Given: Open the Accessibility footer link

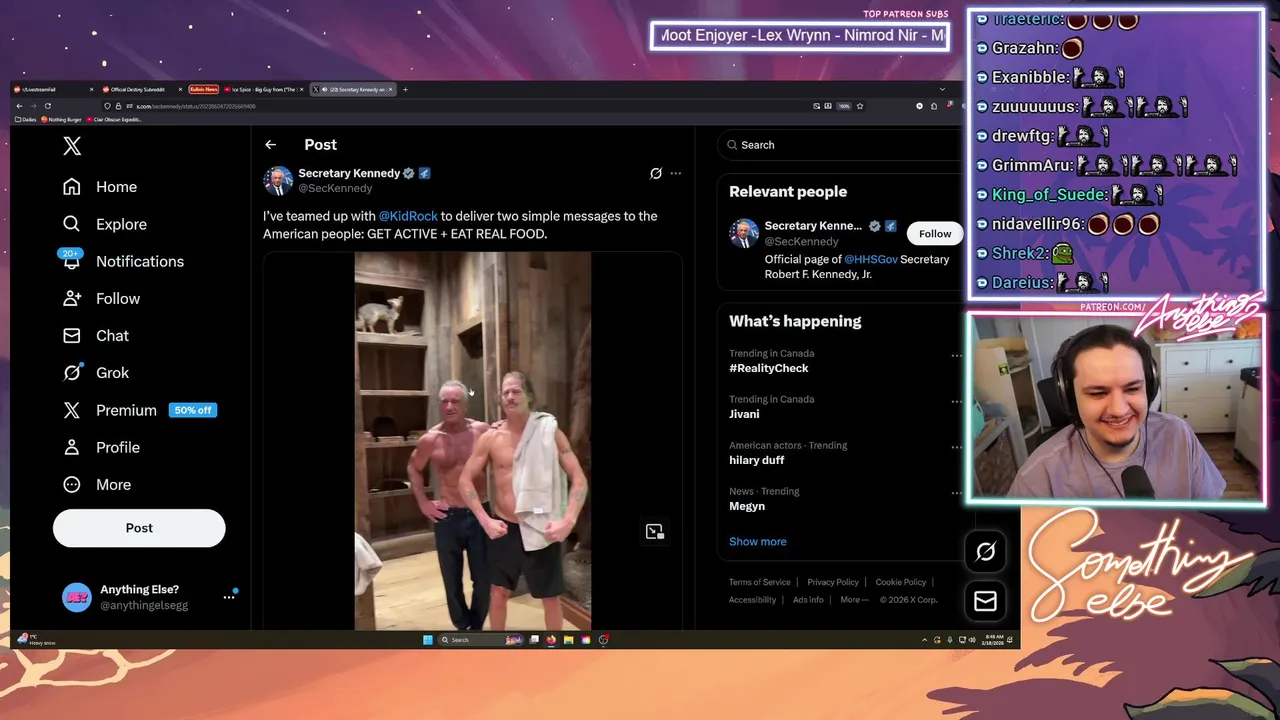Looking at the screenshot, I should pyautogui.click(x=752, y=600).
